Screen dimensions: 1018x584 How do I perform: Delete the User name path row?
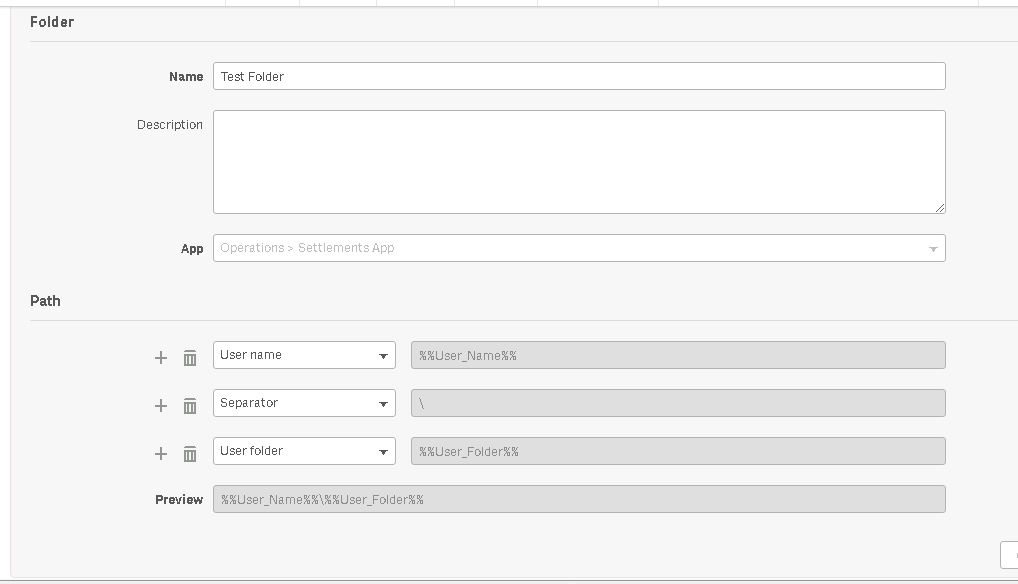[190, 357]
